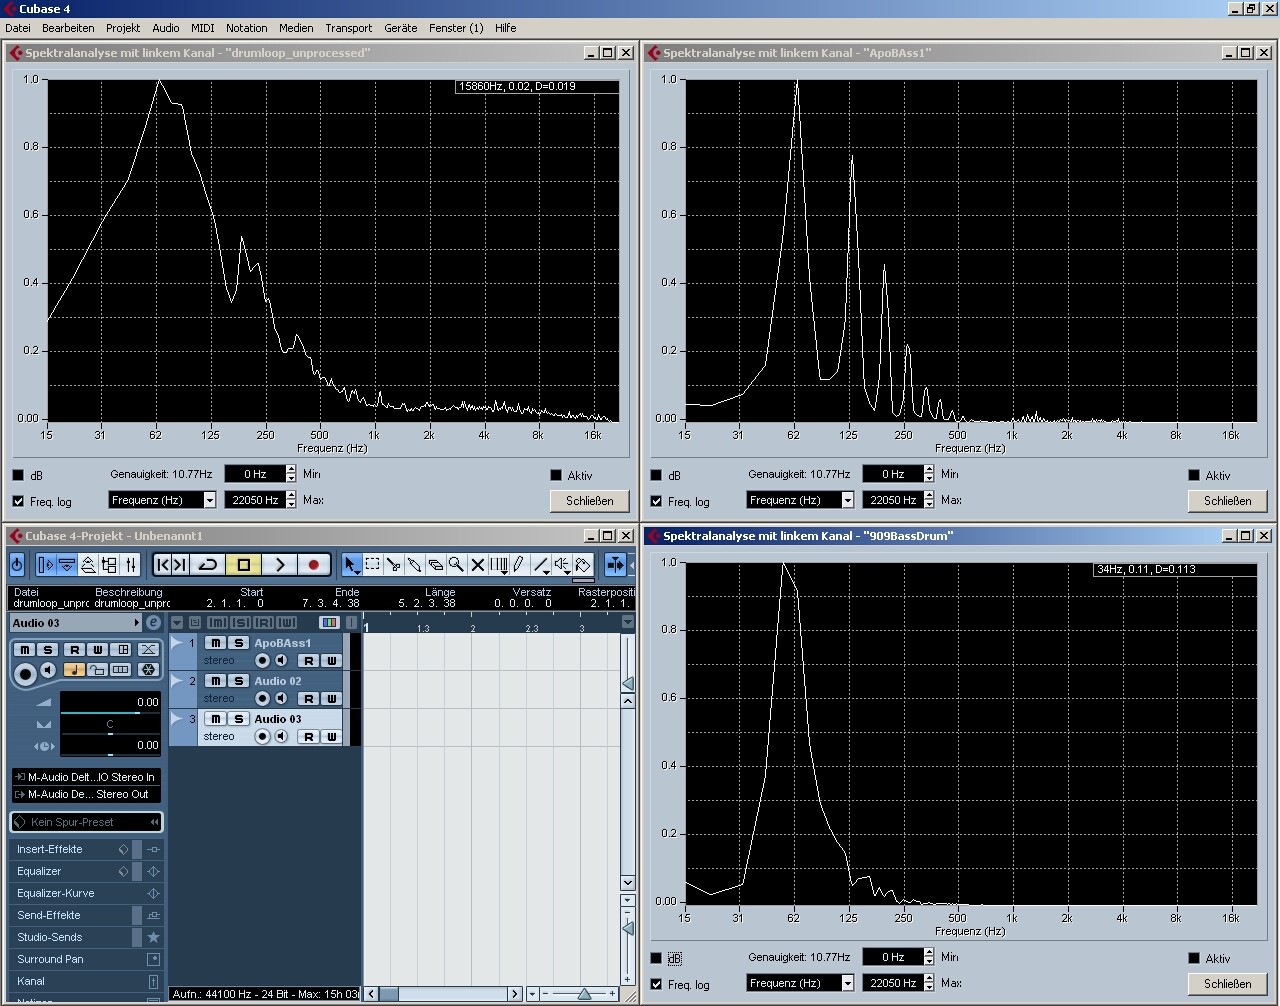Solo the Audio 02 track
This screenshot has height=1006, width=1280.
(239, 681)
